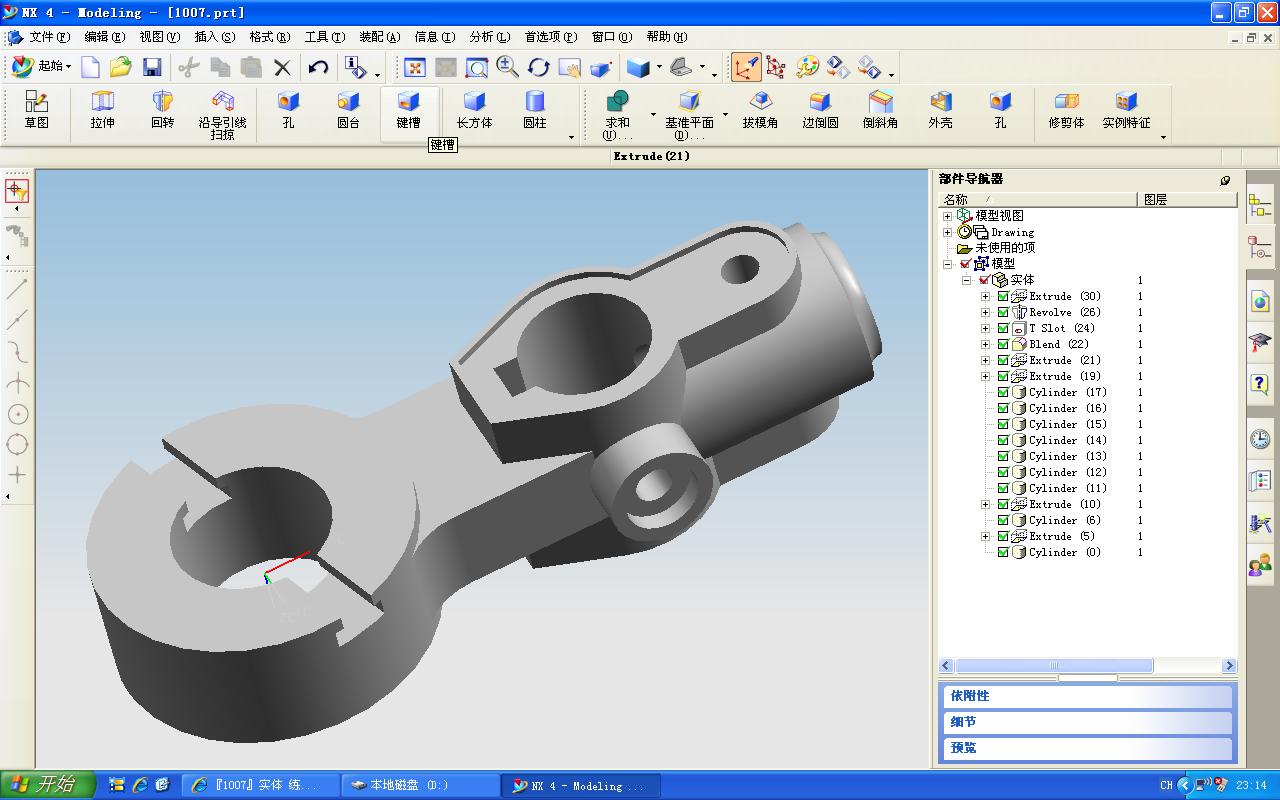Create a new file with the blank page icon

click(91, 67)
